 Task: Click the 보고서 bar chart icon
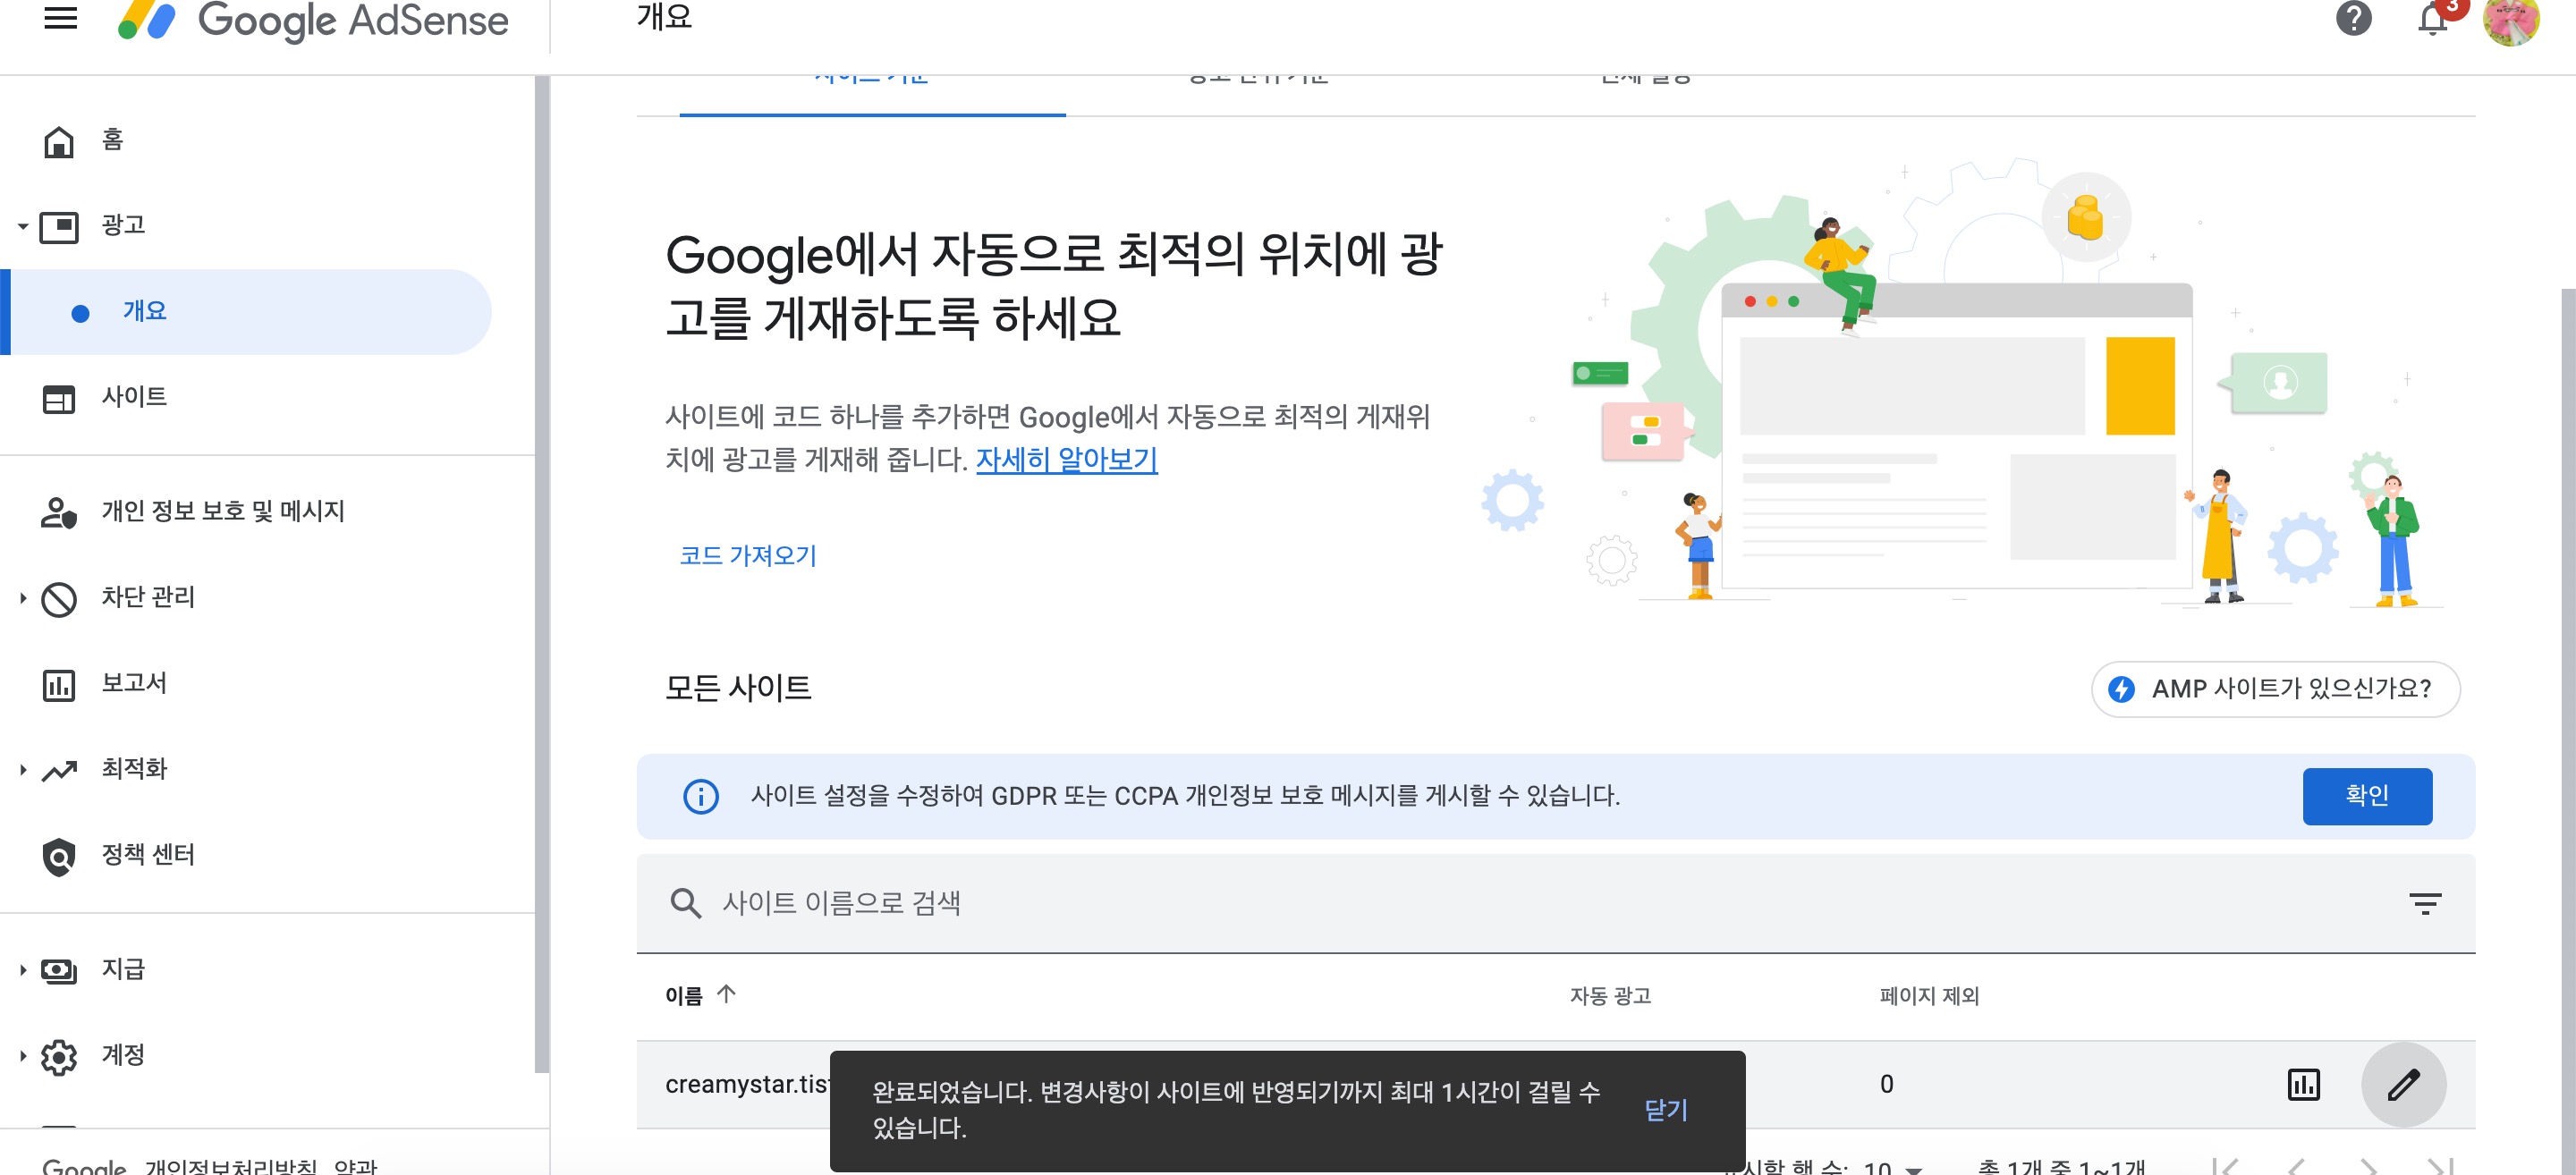(x=59, y=685)
